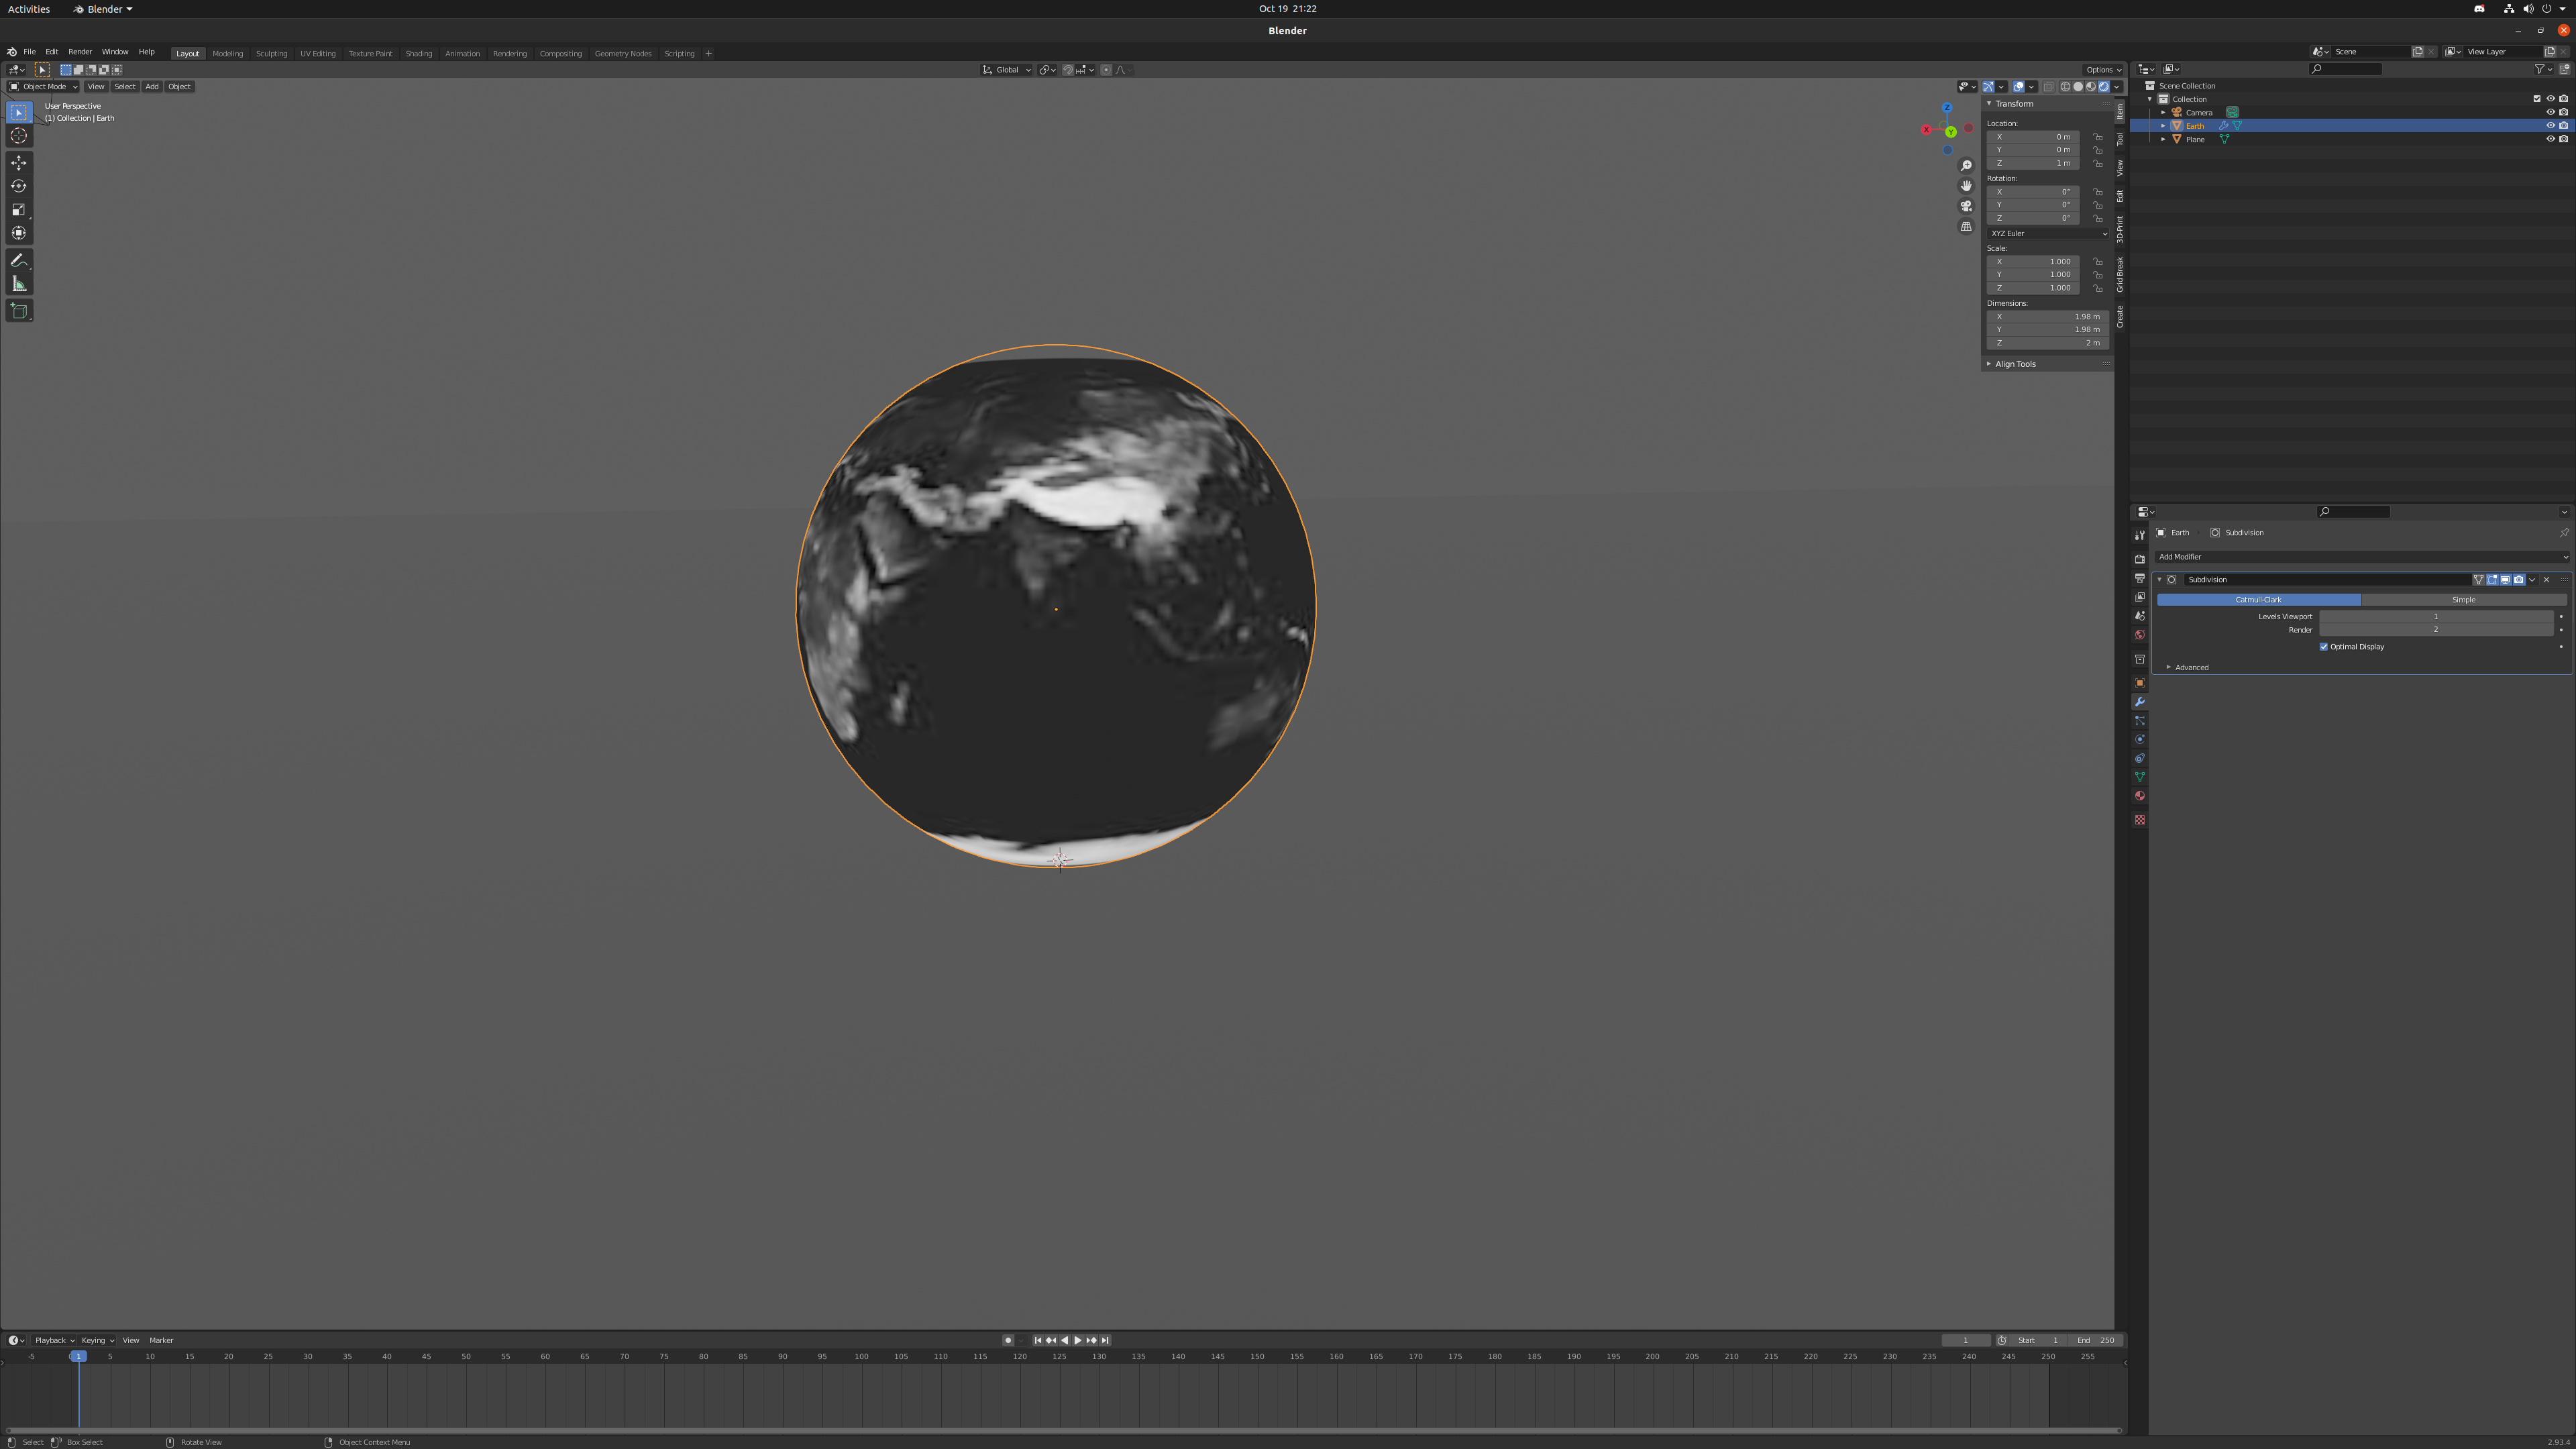Open the Tool tab in sidebar

tap(2120, 140)
